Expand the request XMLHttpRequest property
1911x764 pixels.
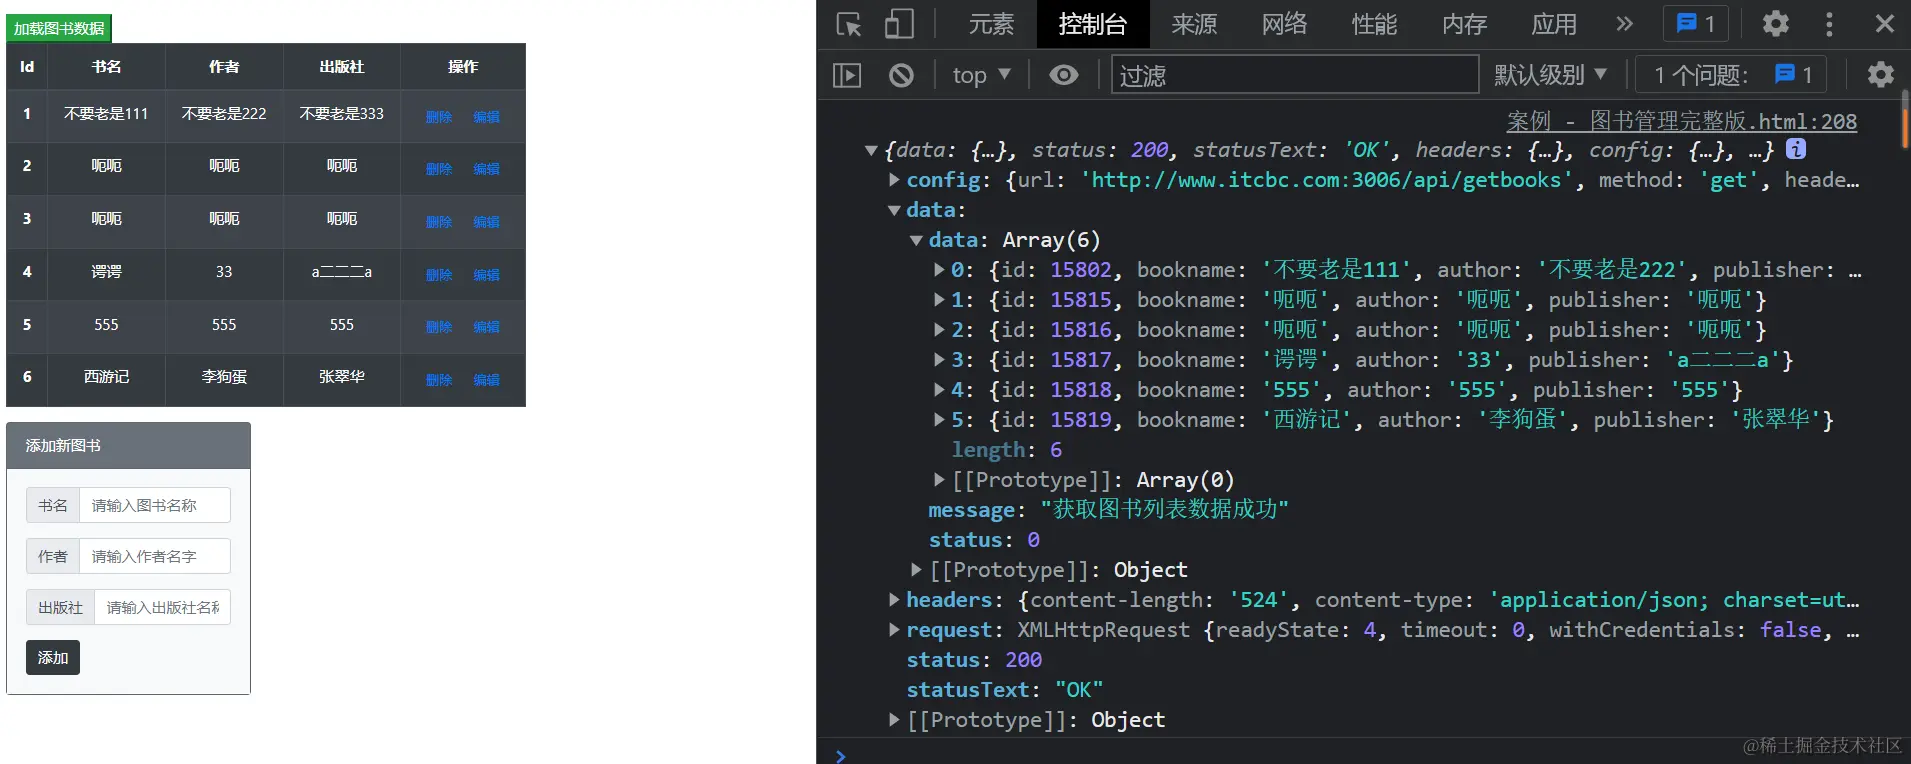point(894,630)
